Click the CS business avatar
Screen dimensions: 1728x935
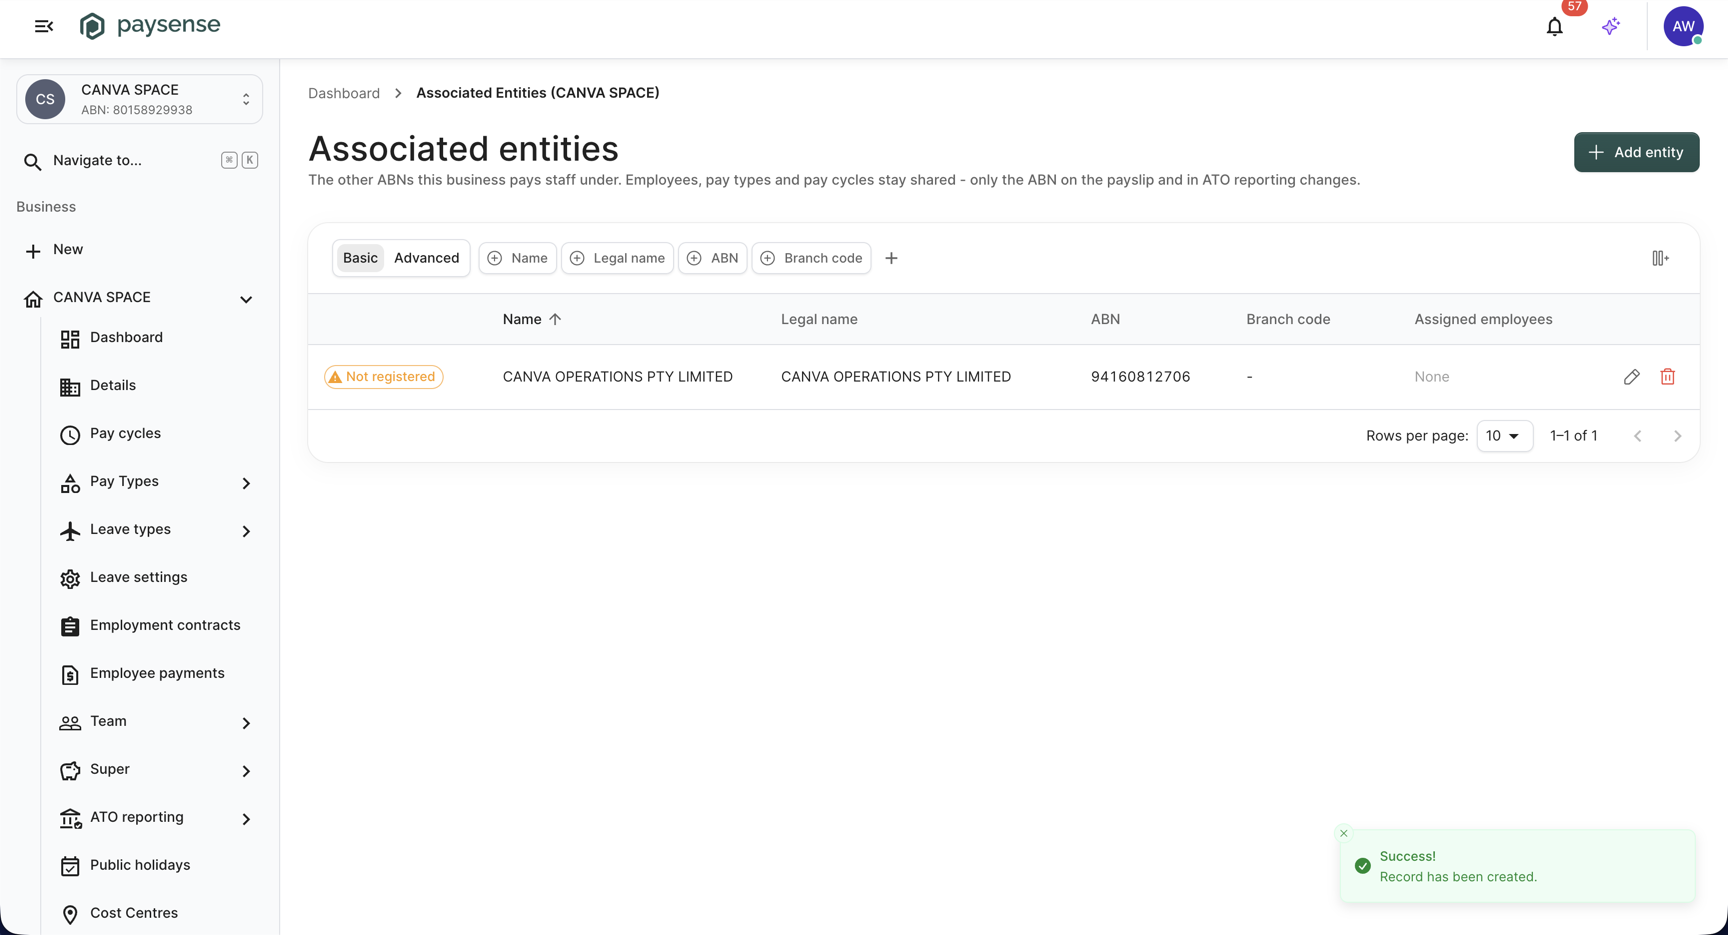click(x=45, y=99)
